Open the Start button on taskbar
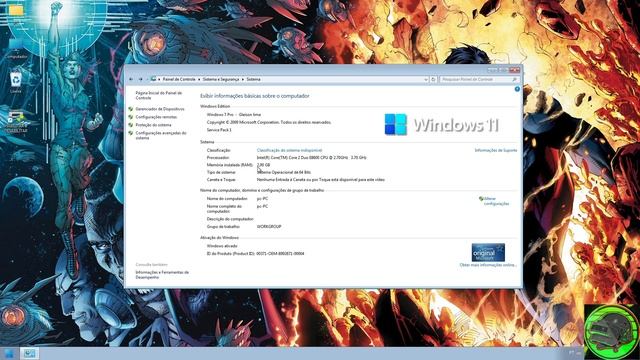The width and height of the screenshot is (640, 360). coord(9,353)
